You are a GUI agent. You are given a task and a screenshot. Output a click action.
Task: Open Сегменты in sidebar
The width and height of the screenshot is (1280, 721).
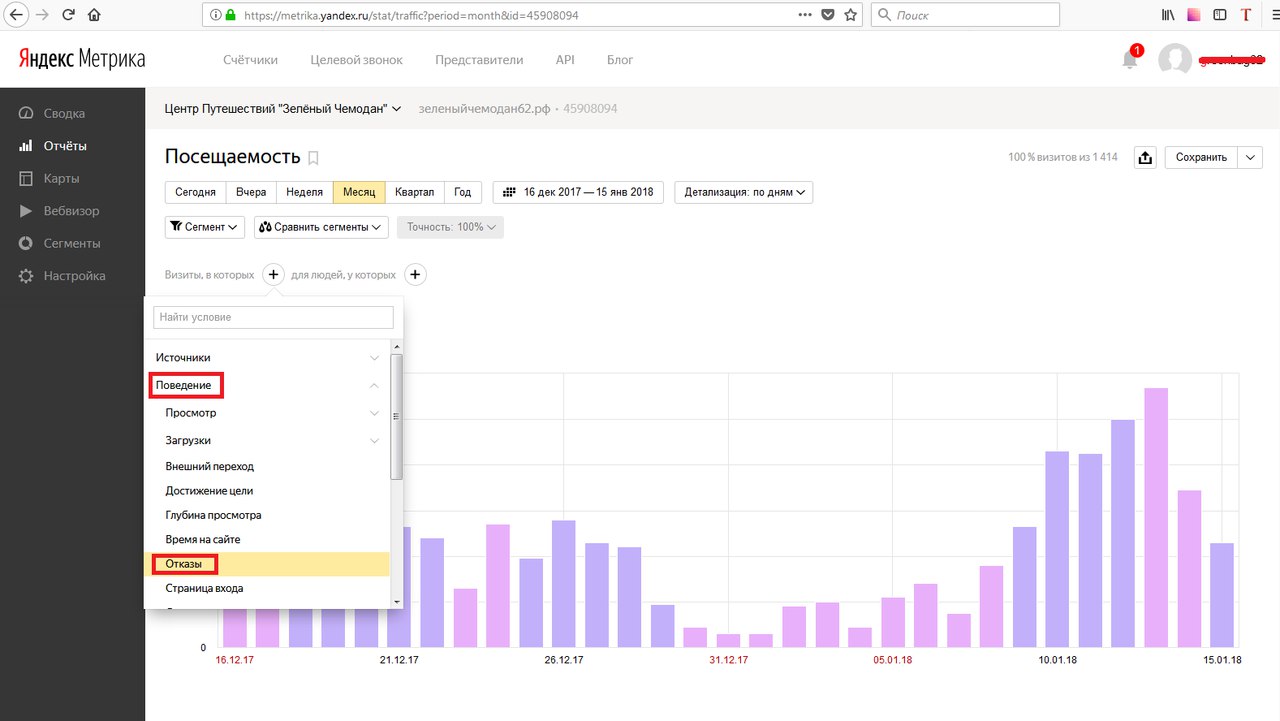click(x=72, y=243)
